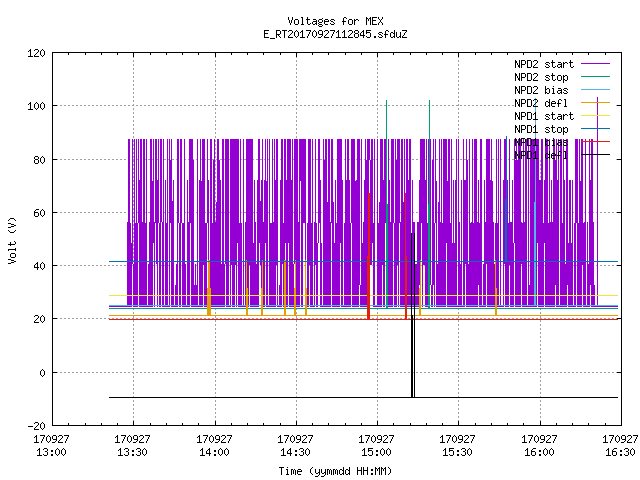The image size is (640, 480).
Task: Click the 'NPD1 stop' legend label
Action: click(541, 129)
